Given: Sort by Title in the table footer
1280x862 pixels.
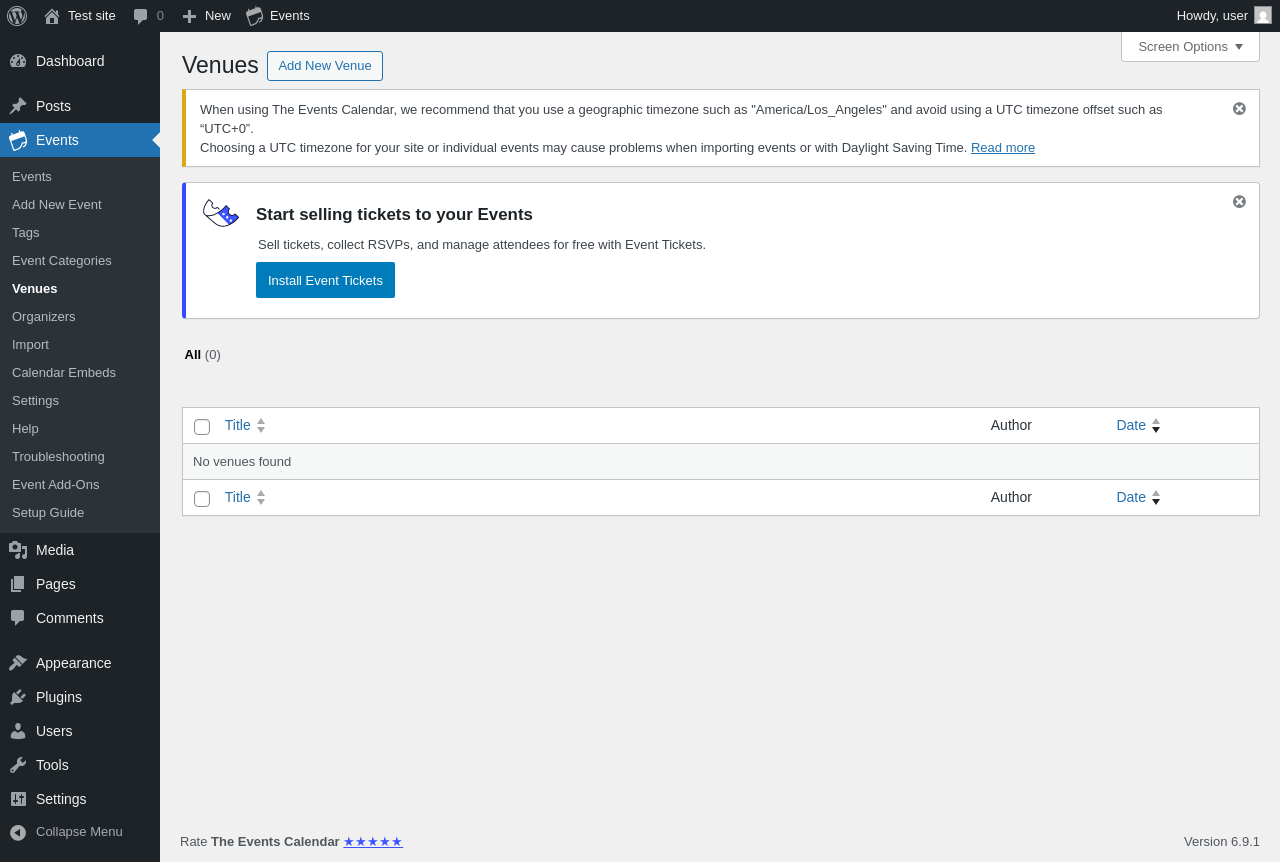Looking at the screenshot, I should 245,497.
